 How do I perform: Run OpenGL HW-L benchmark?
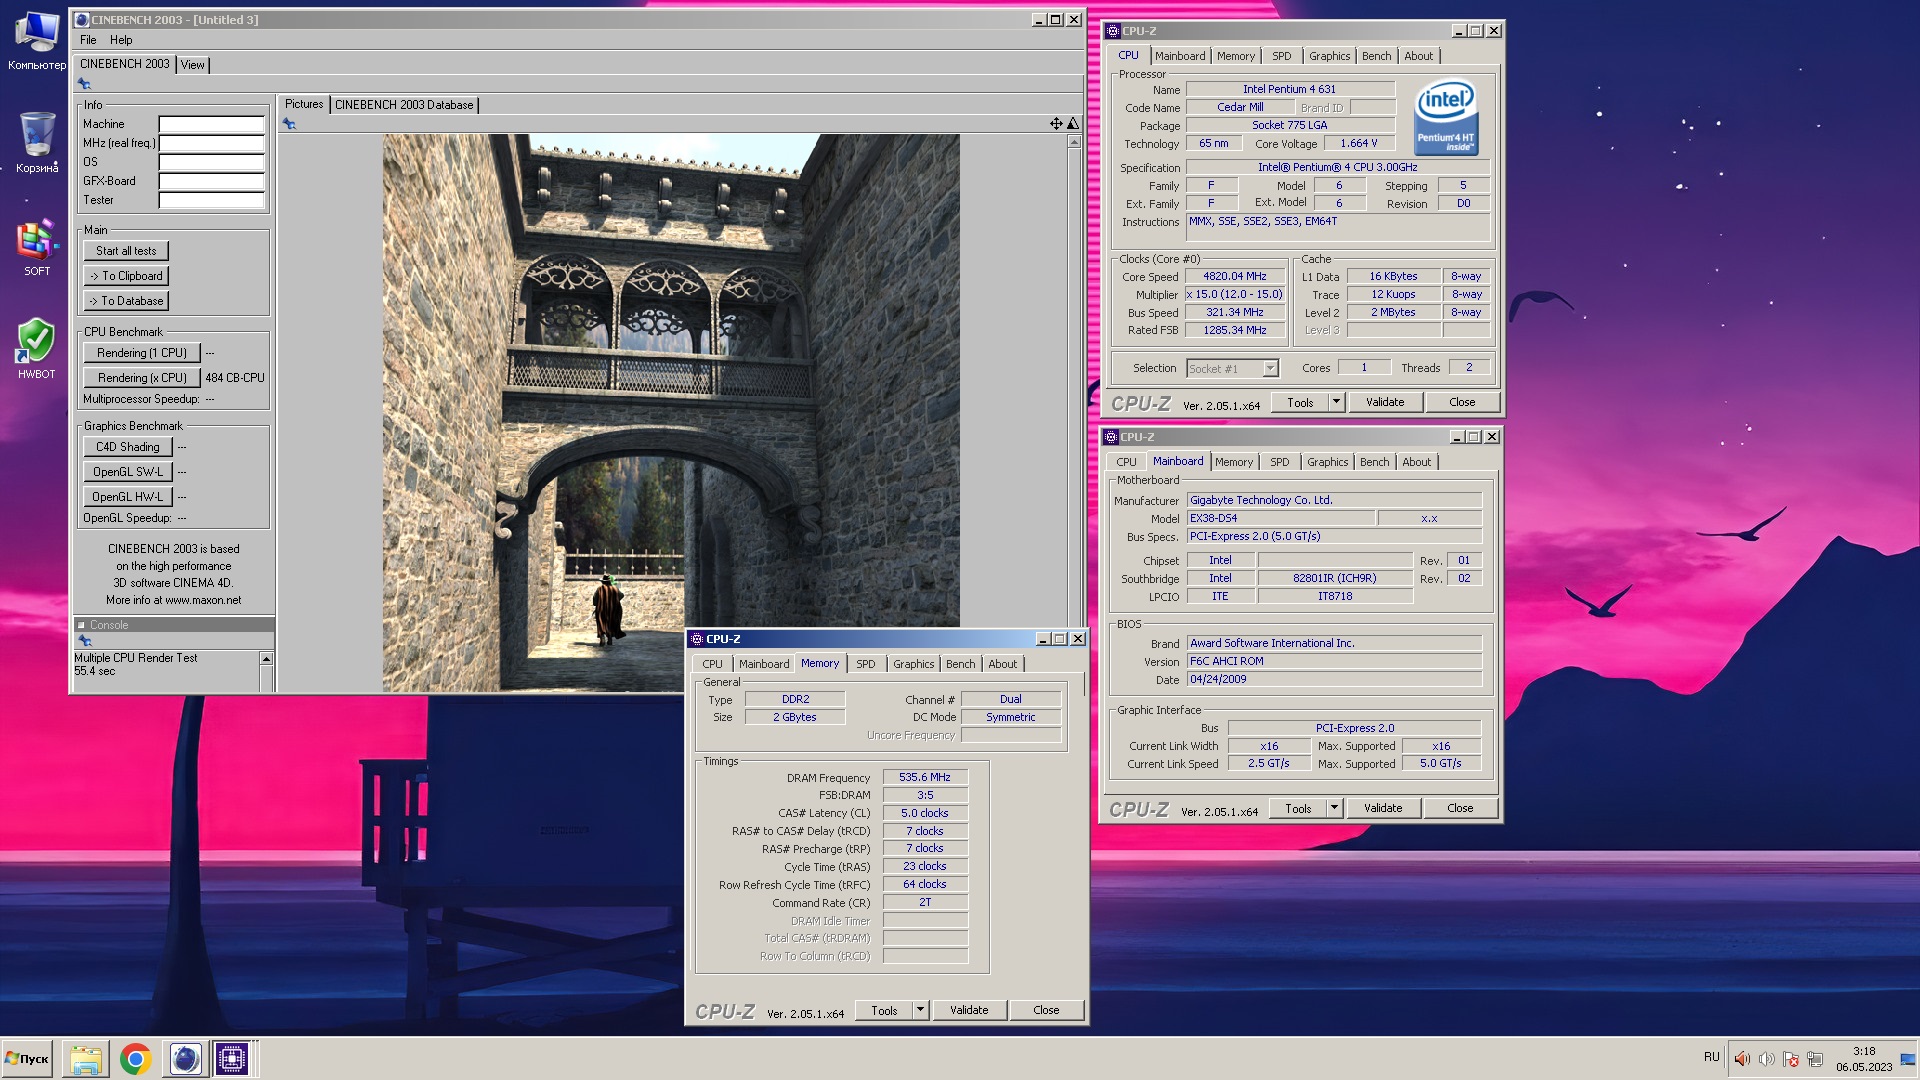(x=128, y=497)
